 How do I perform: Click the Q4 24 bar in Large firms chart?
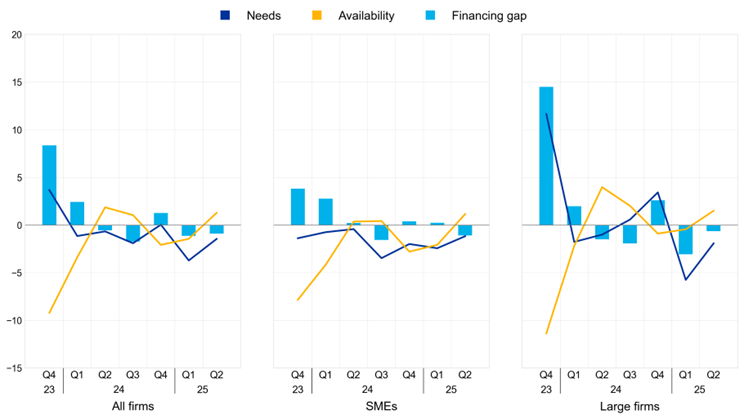point(658,213)
